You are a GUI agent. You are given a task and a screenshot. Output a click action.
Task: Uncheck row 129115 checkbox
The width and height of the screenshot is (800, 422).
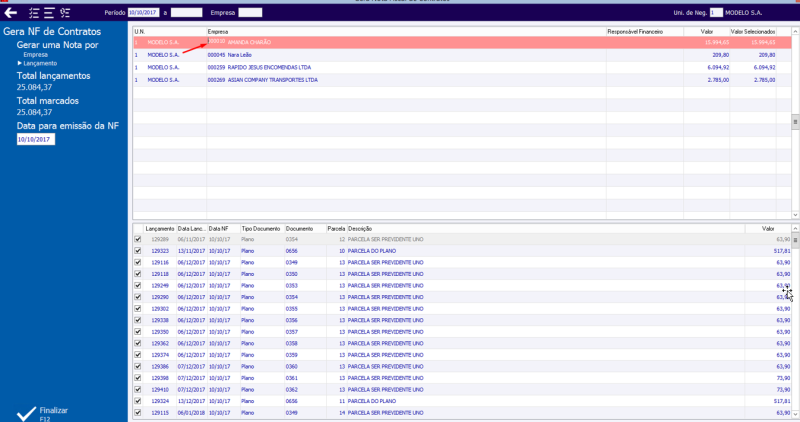pos(138,413)
